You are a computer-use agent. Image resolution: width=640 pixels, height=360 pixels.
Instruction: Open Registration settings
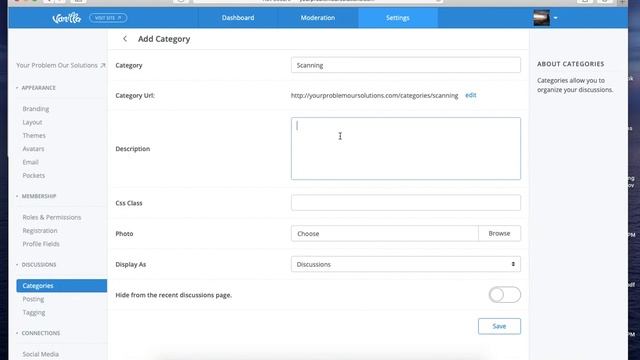(40, 231)
